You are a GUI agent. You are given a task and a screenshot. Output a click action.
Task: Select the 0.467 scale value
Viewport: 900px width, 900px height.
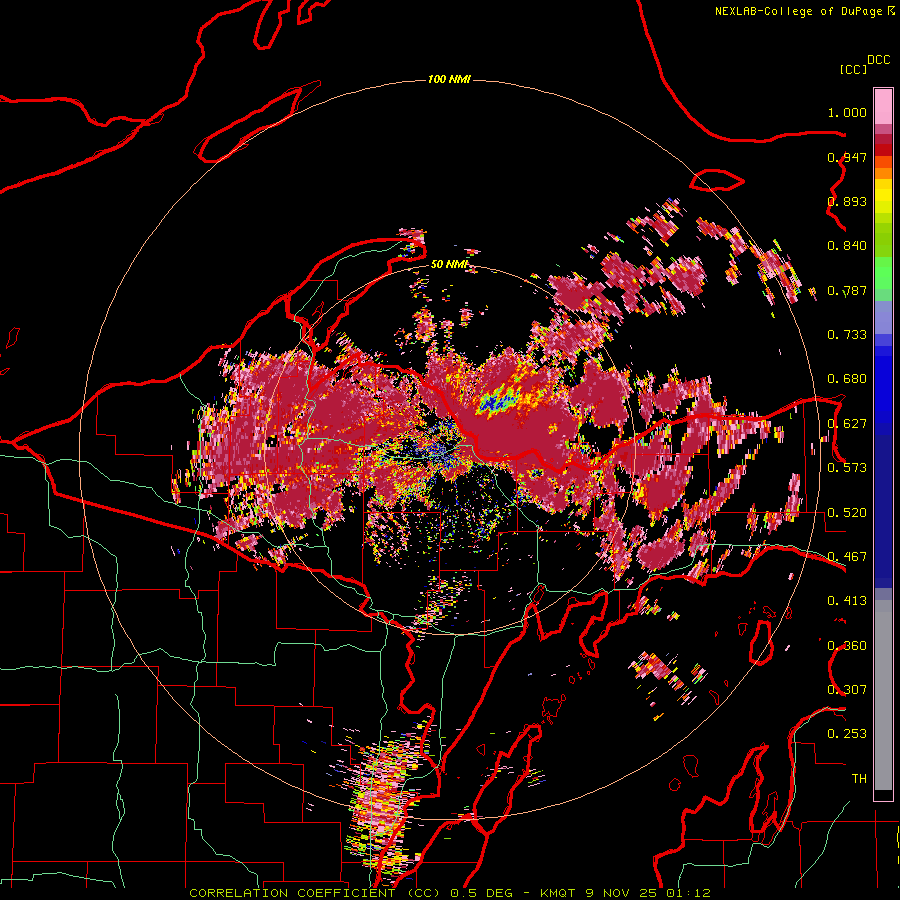[847, 557]
